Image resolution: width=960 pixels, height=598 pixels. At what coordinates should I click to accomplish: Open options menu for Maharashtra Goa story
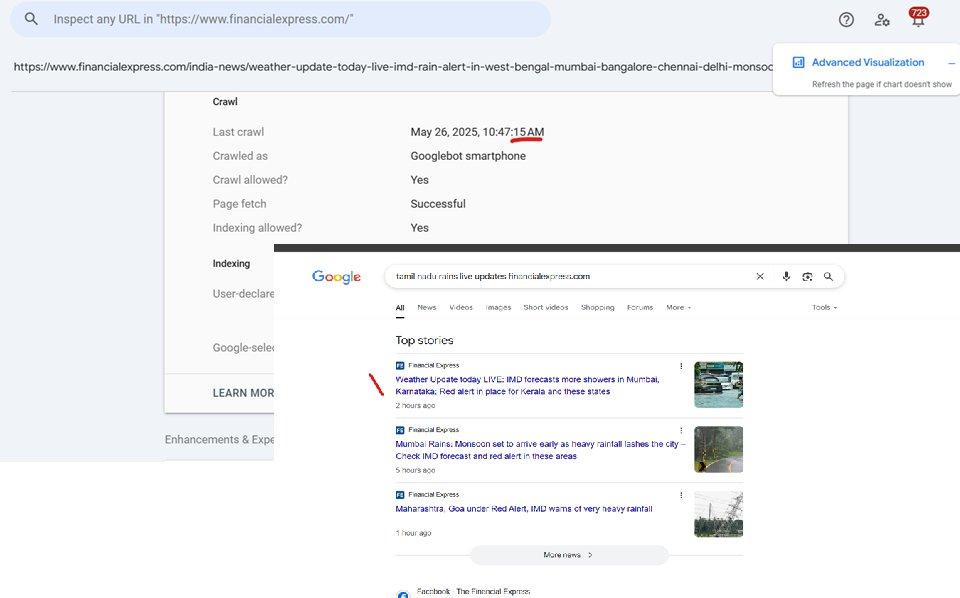681,495
